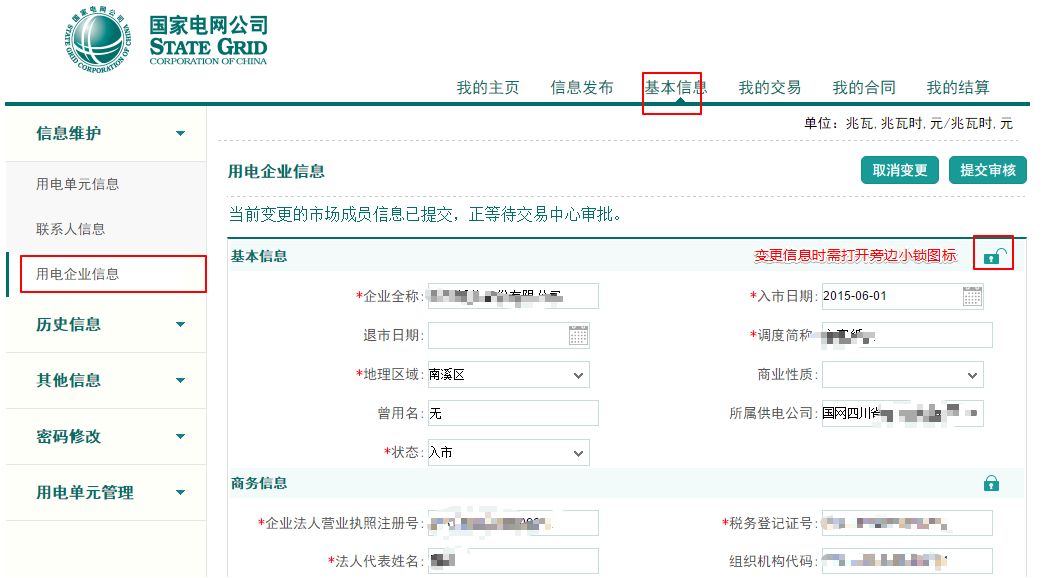Expand the 信息维护 sidebar section

pos(180,134)
